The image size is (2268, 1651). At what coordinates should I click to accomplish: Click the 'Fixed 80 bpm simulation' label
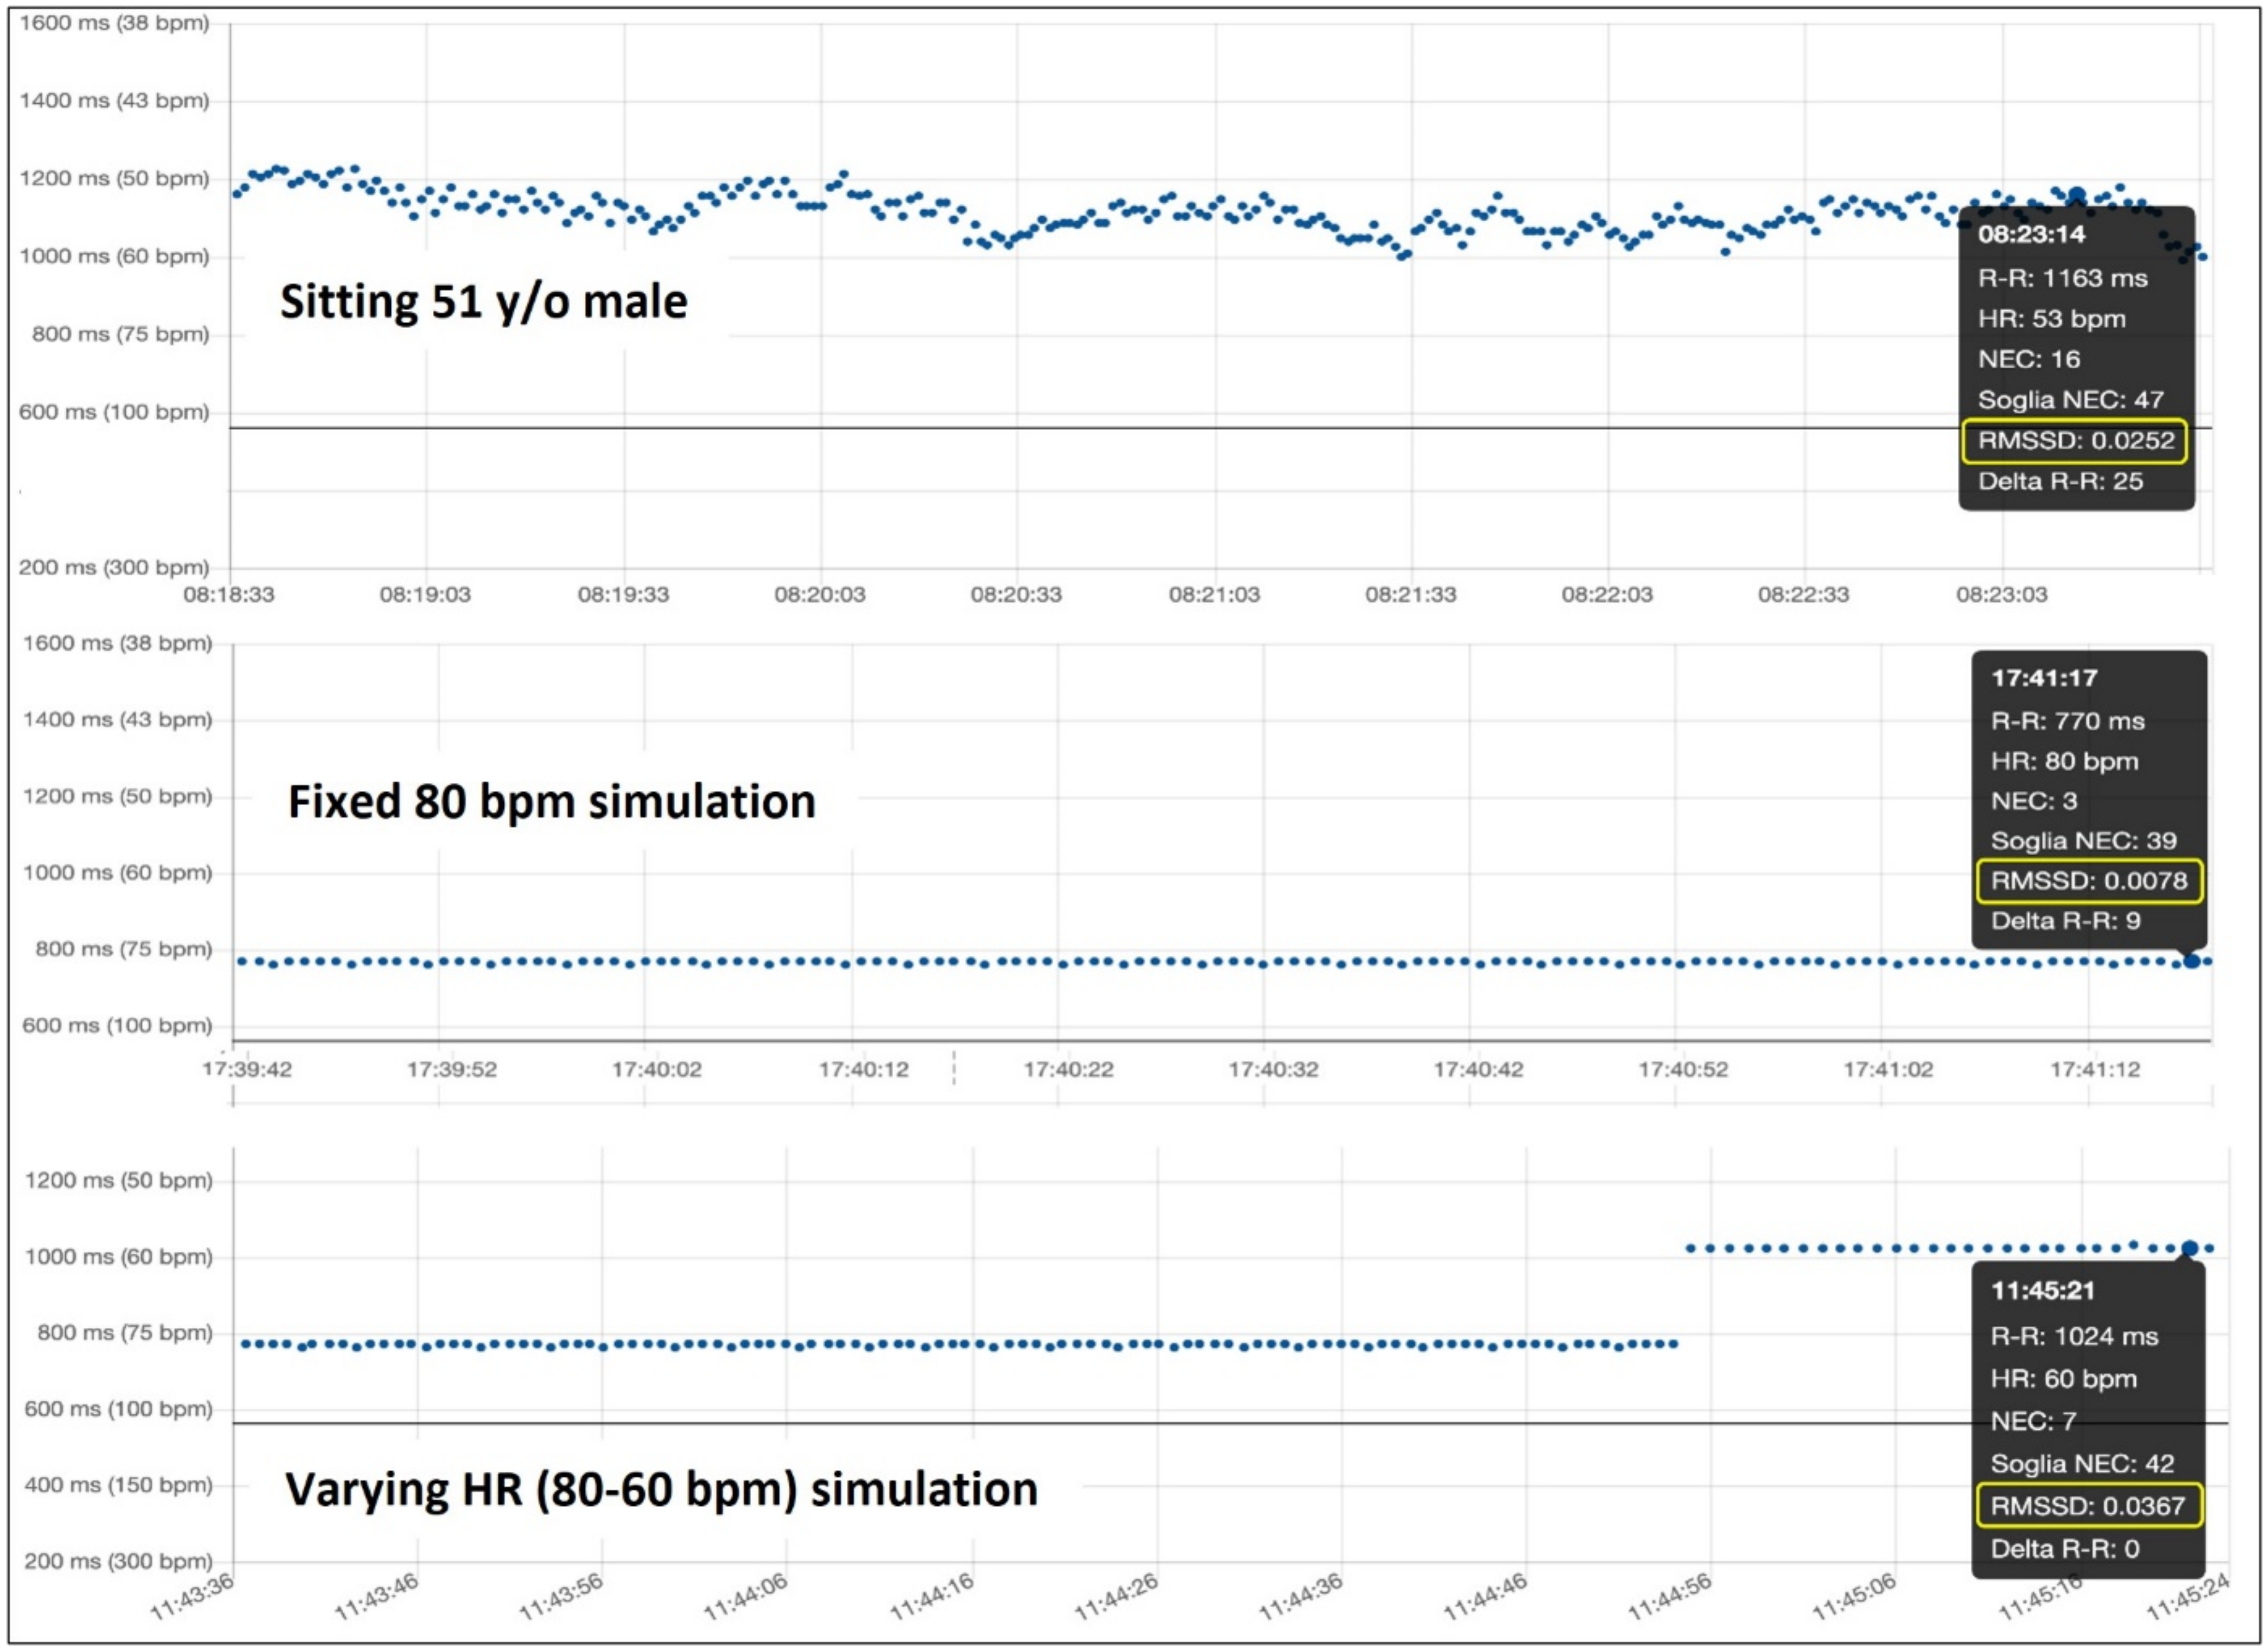pyautogui.click(x=551, y=802)
